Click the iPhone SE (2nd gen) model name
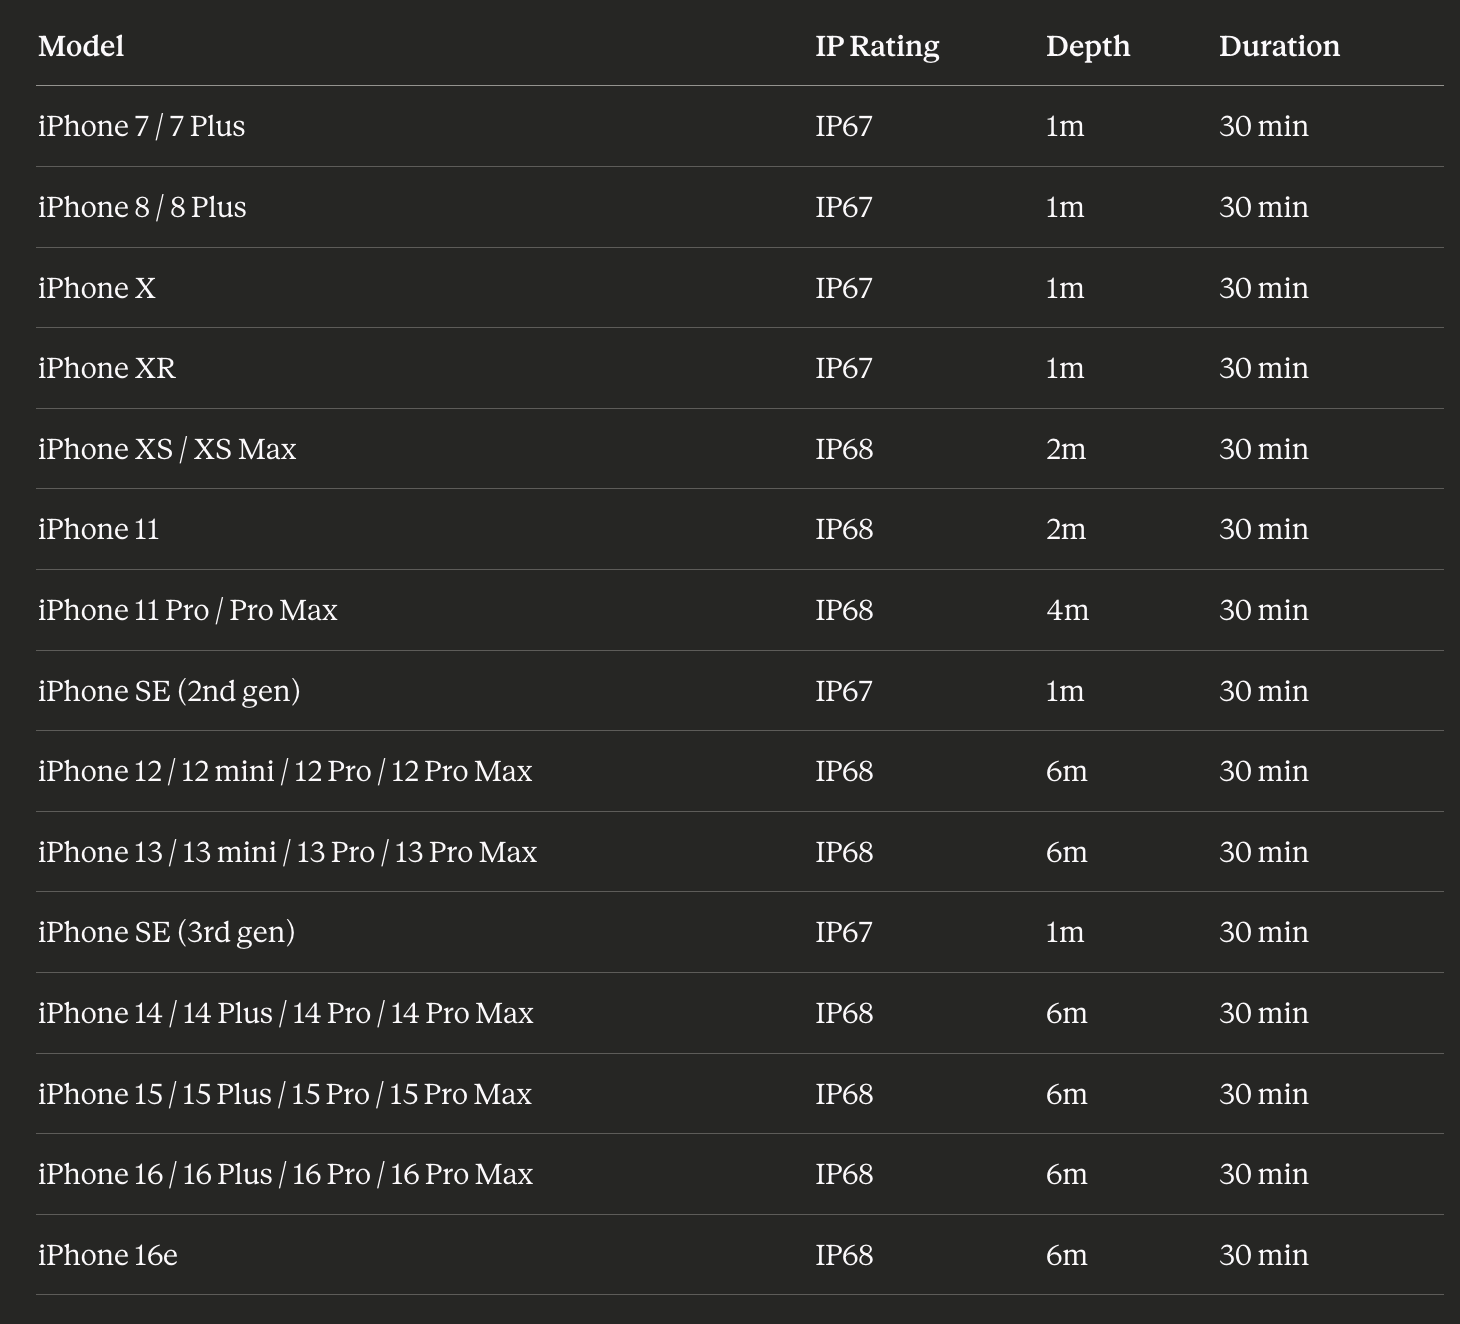This screenshot has height=1324, width=1460. click(169, 691)
